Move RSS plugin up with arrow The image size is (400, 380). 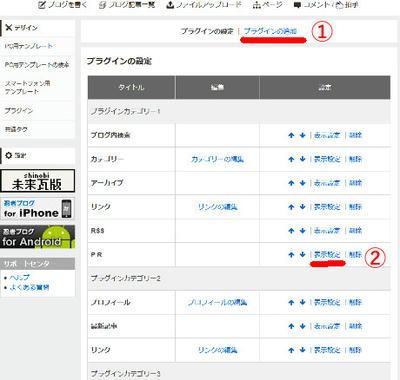[291, 231]
